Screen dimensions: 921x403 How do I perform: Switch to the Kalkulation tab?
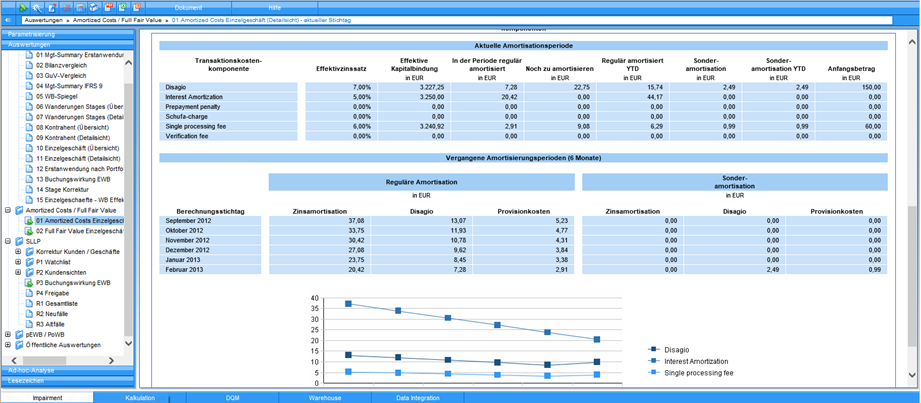click(140, 397)
